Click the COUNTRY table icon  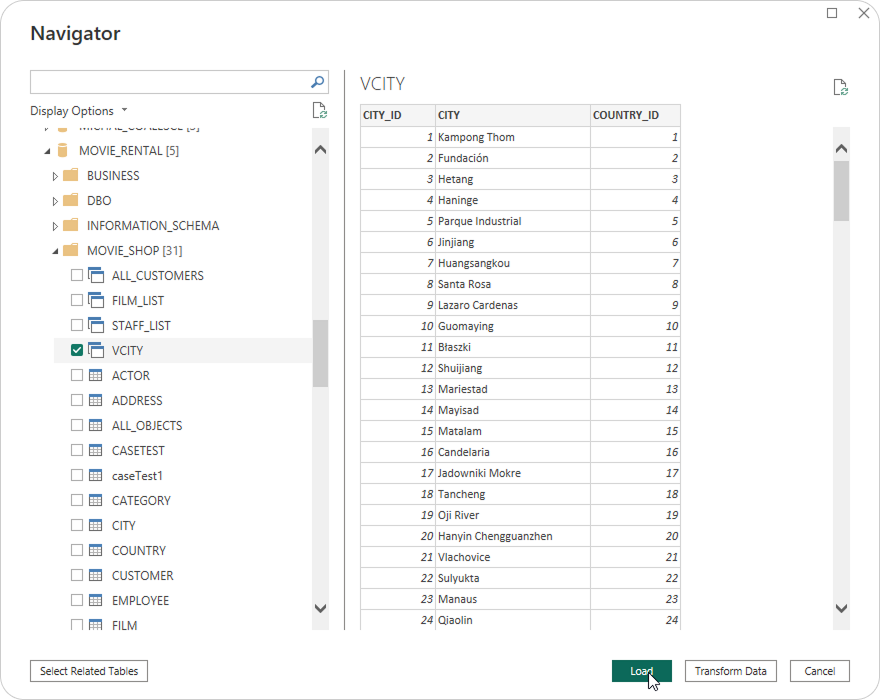coord(96,551)
